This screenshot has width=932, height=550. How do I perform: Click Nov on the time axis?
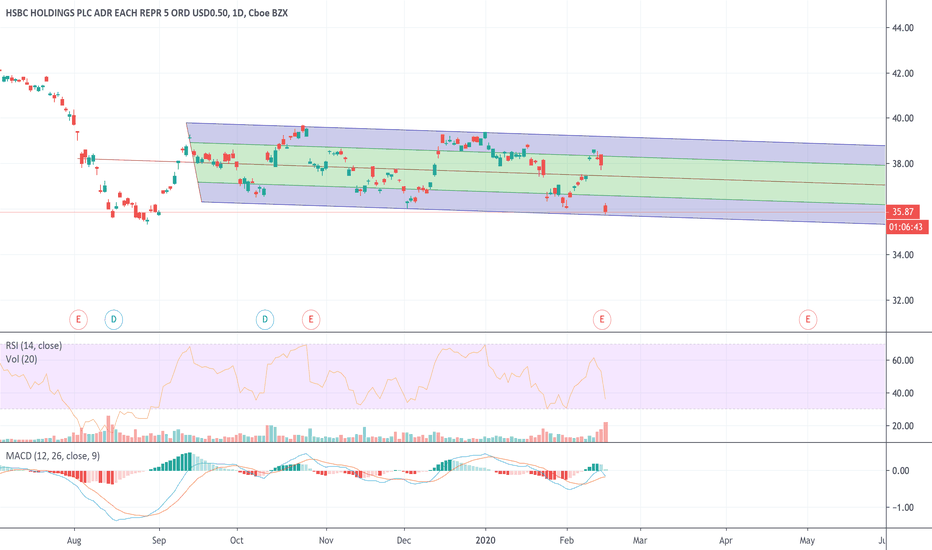[x=326, y=540]
